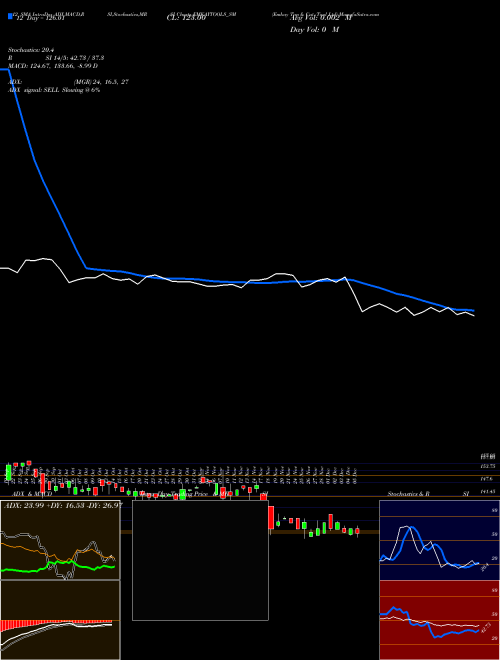500x660 pixels.
Task: Click the 'CL: 123.00' closing price text
Action: [186, 18]
